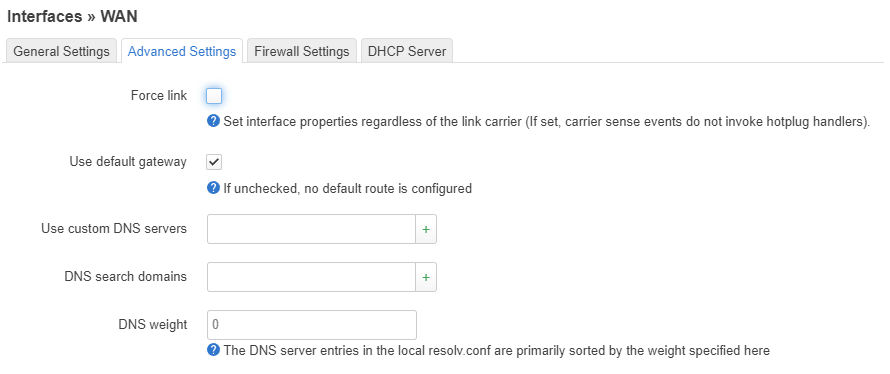890x374 pixels.
Task: Open the Firewall Settings tab
Action: coord(301,51)
